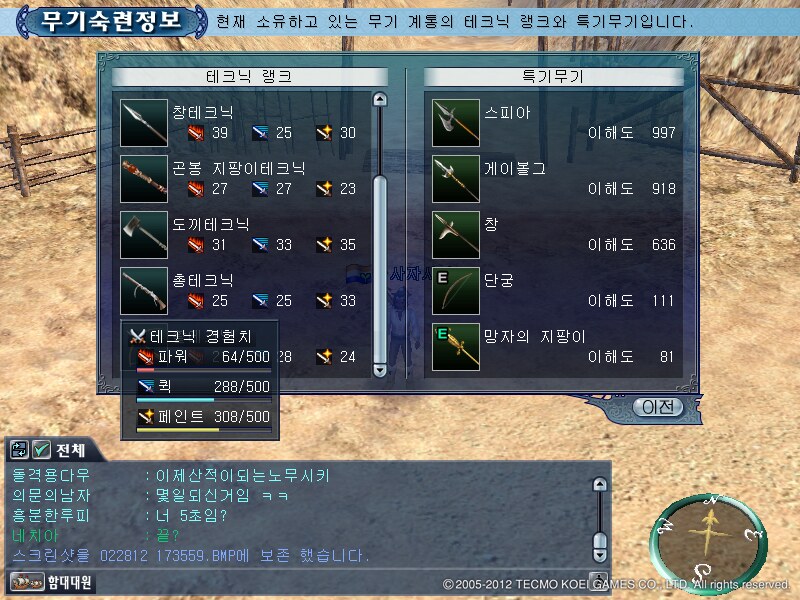Click the chat log scroll-up arrow

(600, 484)
